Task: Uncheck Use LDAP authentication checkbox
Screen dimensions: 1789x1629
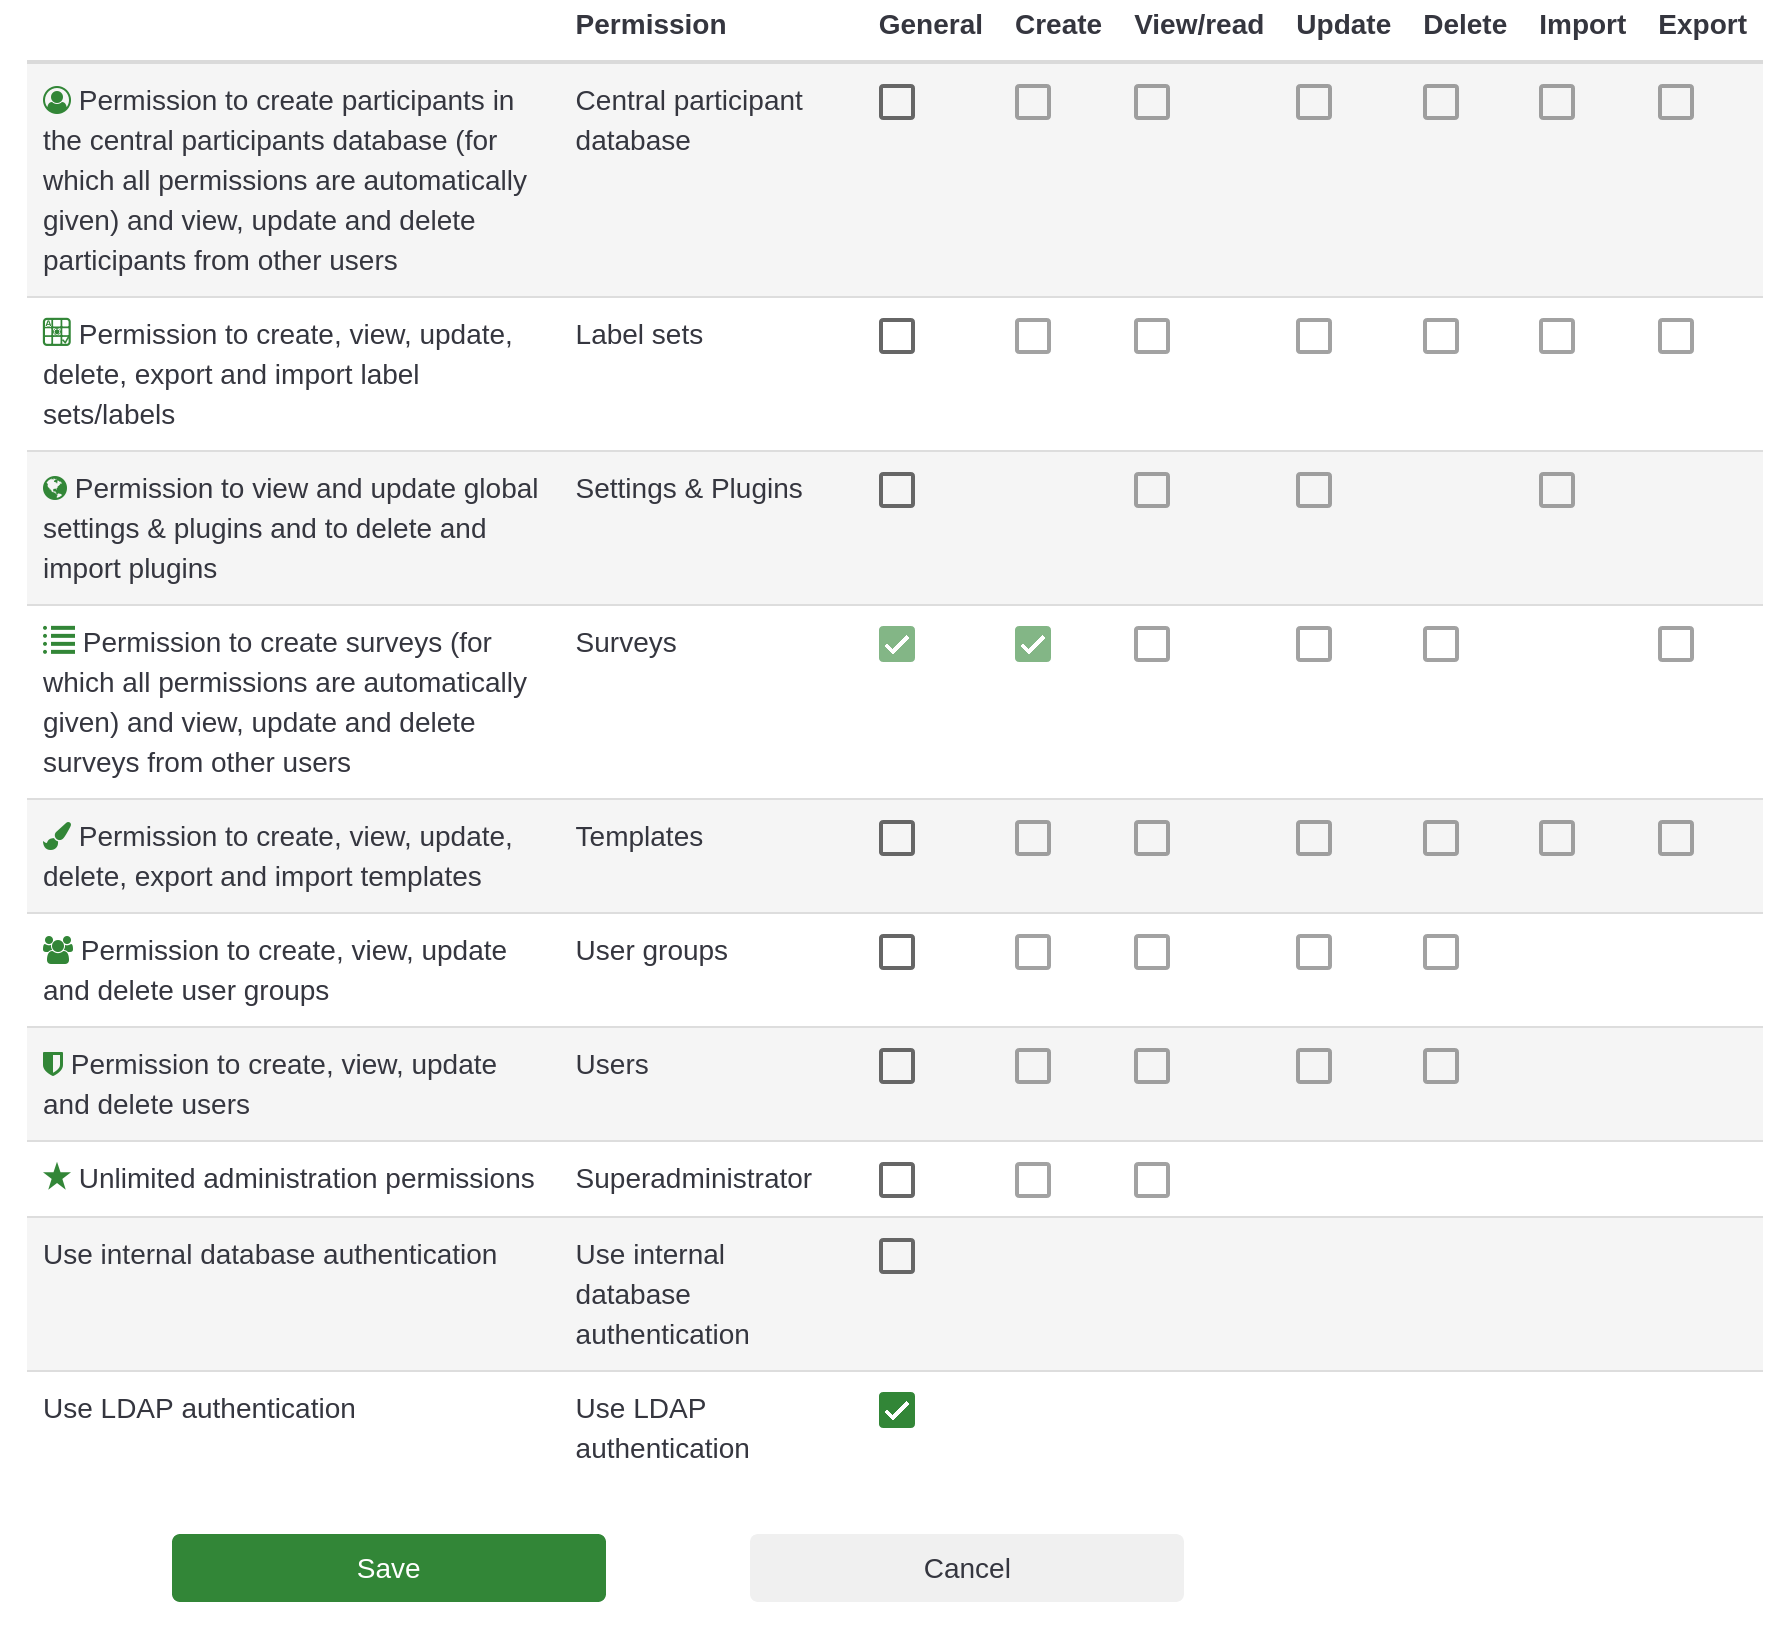Action: coord(897,1410)
